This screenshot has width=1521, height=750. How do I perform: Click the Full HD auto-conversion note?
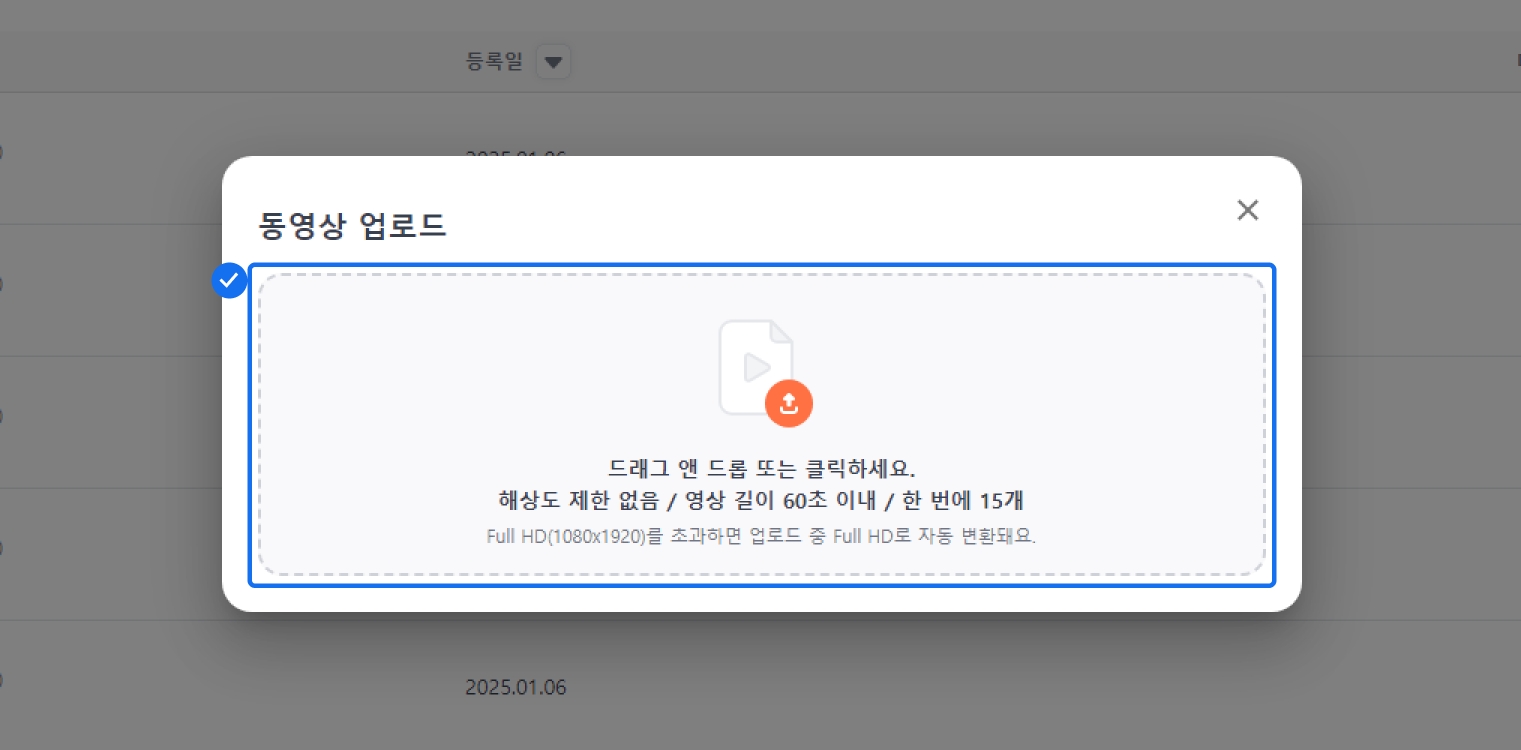(x=760, y=536)
